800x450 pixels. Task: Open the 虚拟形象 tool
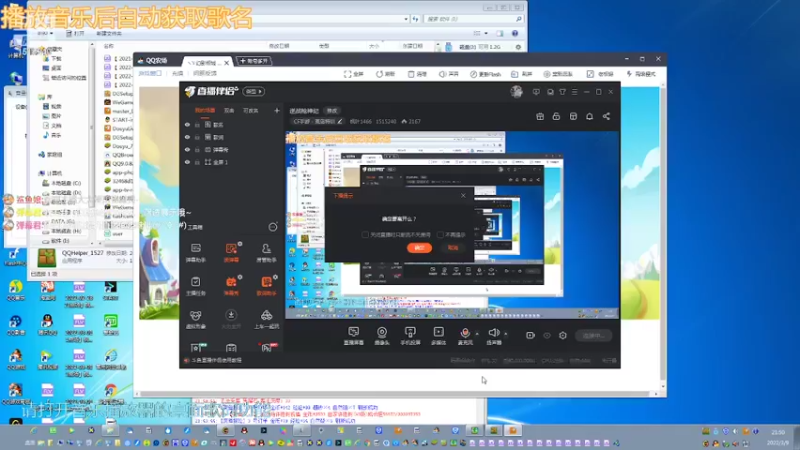pyautogui.click(x=195, y=320)
